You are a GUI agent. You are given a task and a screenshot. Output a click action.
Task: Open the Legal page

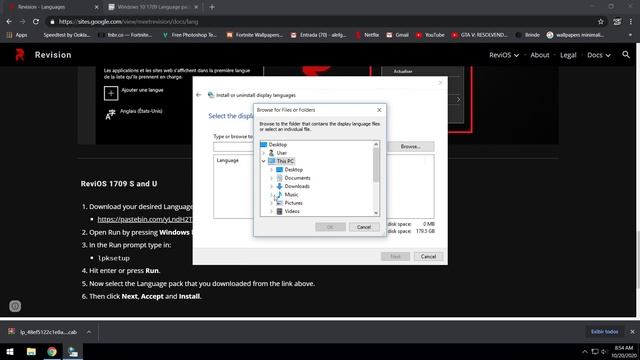click(x=568, y=55)
